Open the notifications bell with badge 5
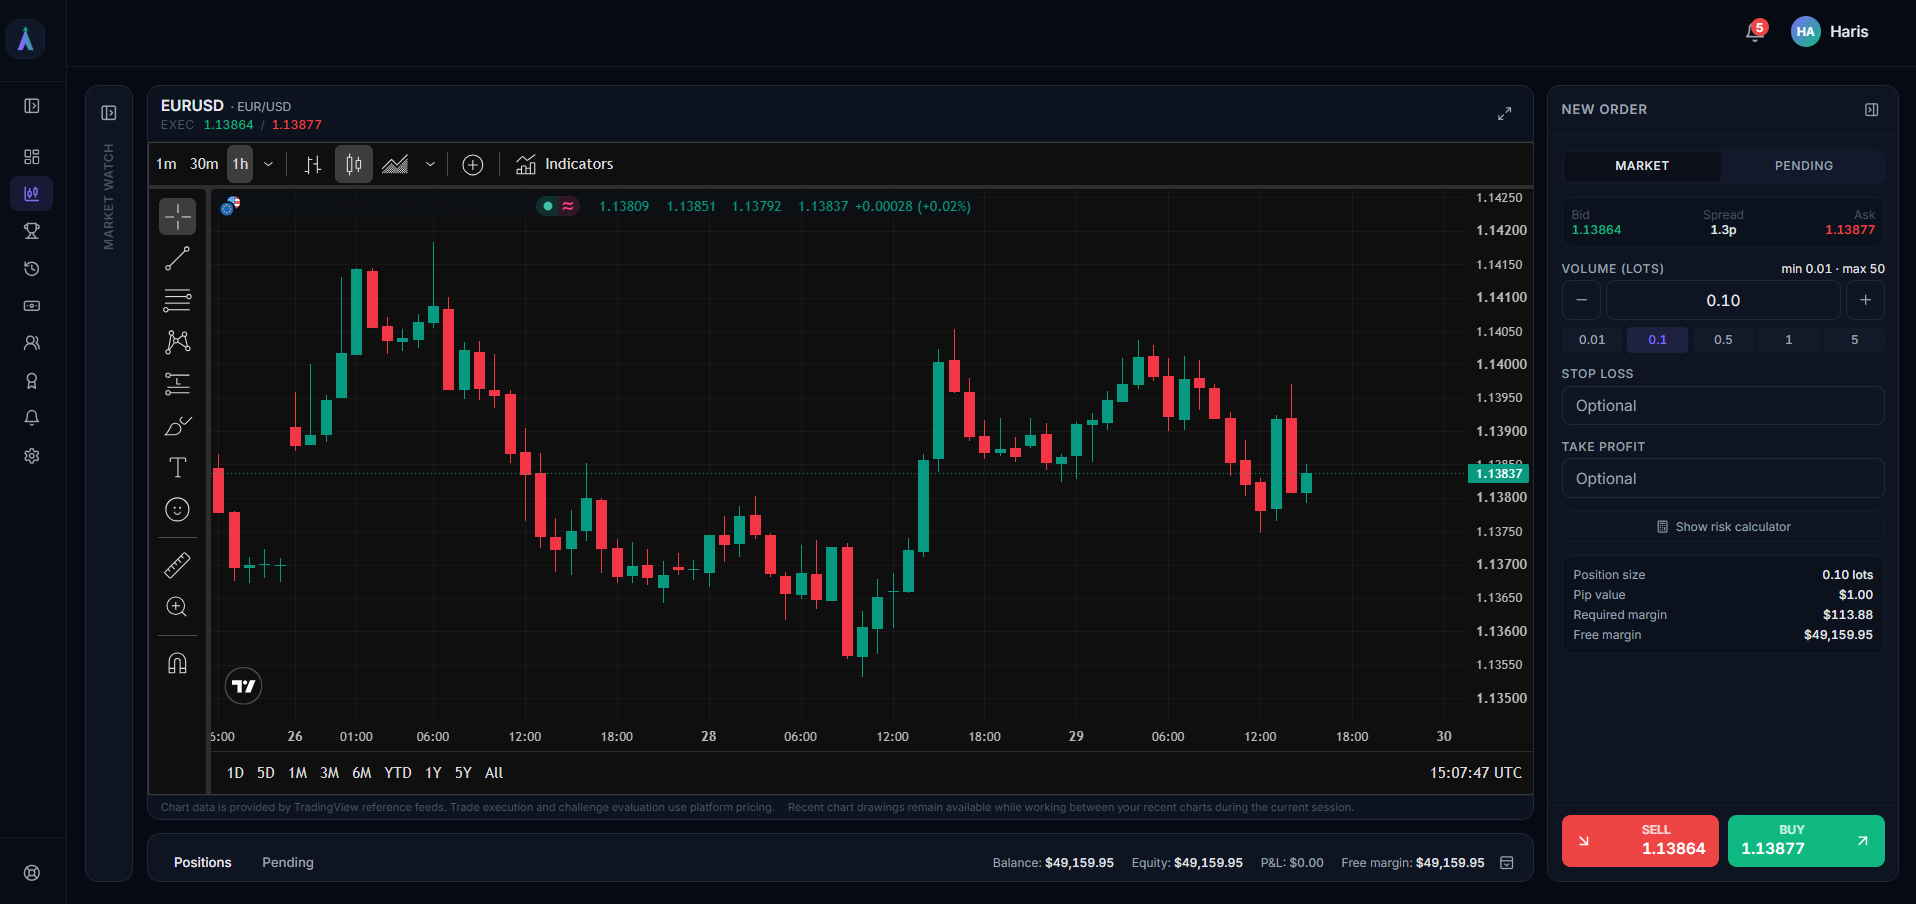1916x904 pixels. 1755,31
